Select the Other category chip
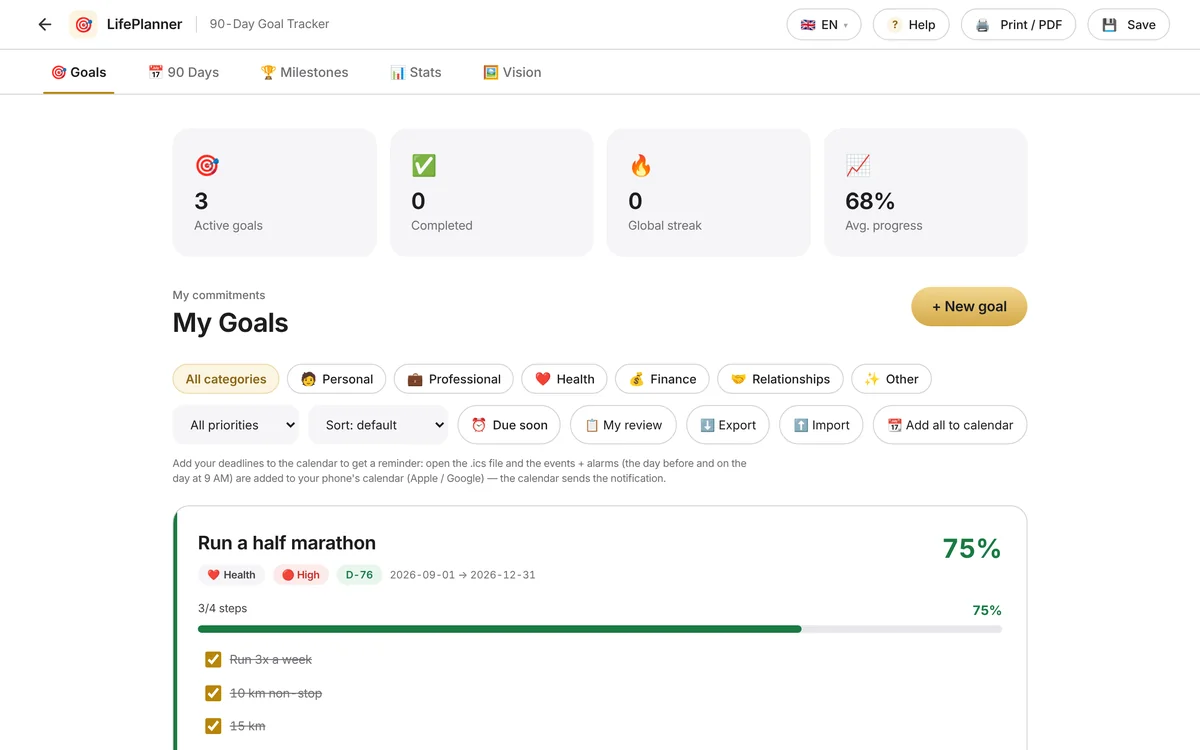 pos(891,379)
